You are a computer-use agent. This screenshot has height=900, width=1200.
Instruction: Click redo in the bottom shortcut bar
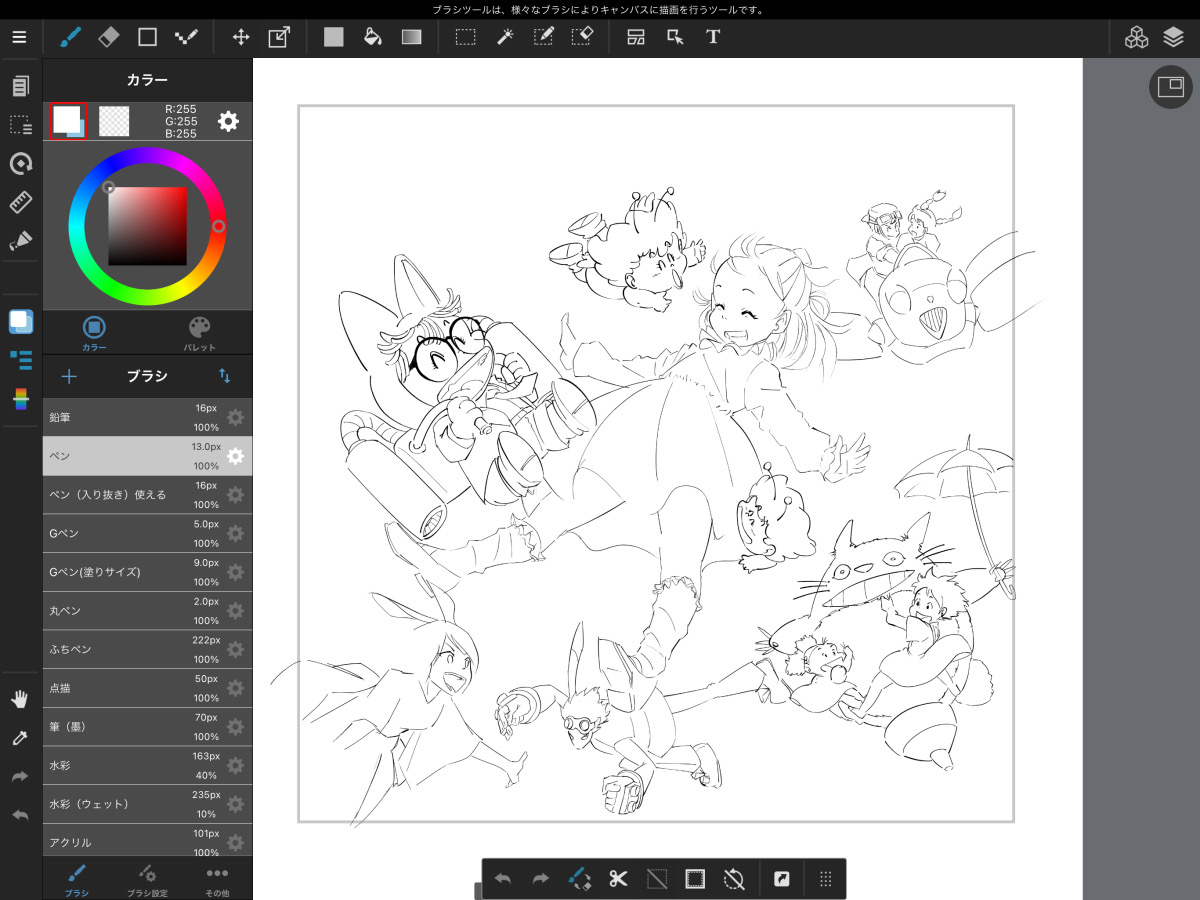(x=541, y=879)
